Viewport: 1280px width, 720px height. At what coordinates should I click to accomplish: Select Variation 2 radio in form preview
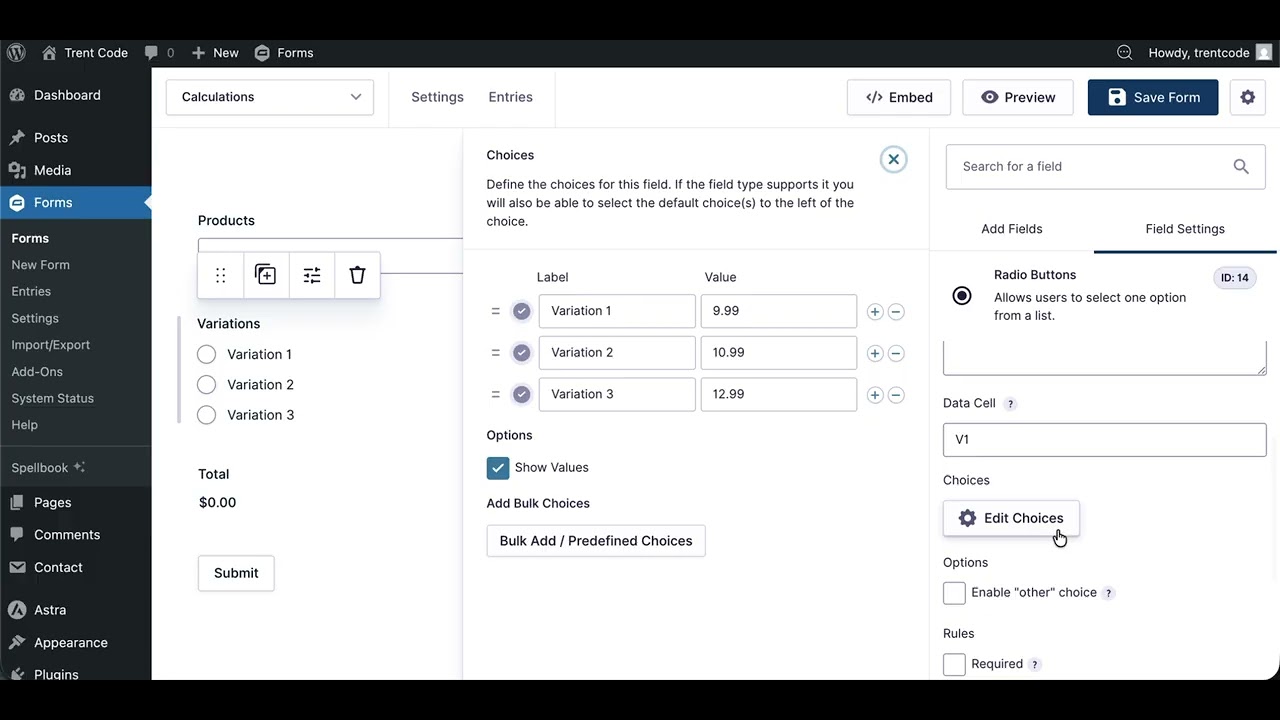coord(207,385)
